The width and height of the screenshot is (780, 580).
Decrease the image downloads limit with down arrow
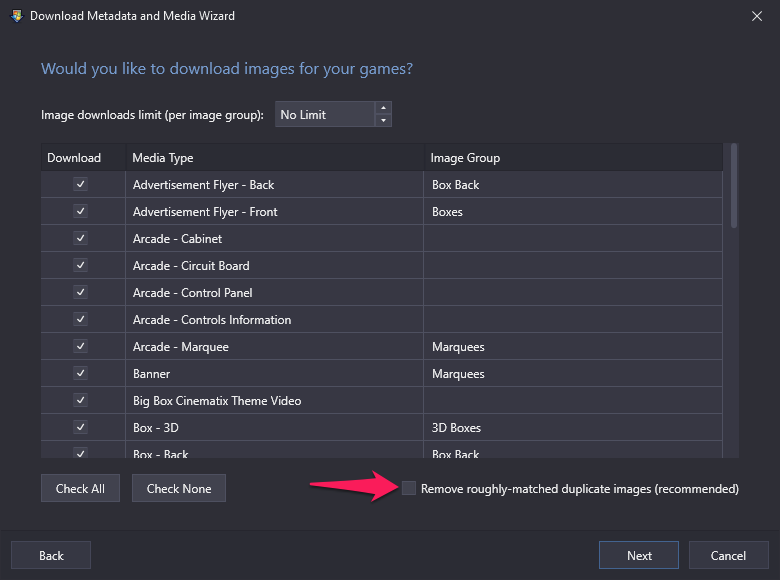pos(383,120)
